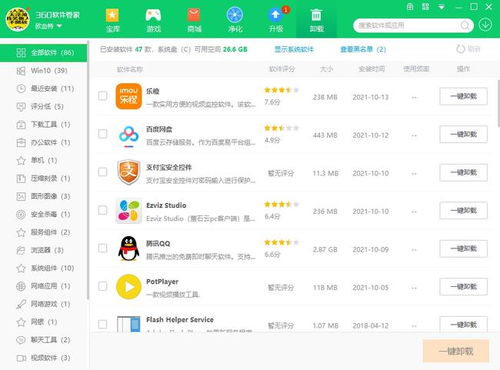Sort the list by 安装时间 column header
The width and height of the screenshot is (500, 370).
pyautogui.click(x=371, y=69)
